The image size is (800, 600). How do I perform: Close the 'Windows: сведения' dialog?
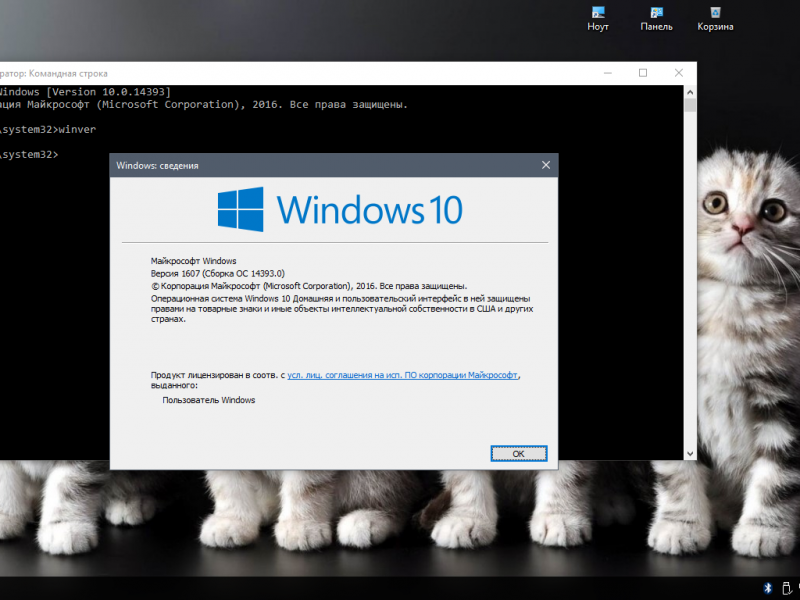tap(546, 165)
